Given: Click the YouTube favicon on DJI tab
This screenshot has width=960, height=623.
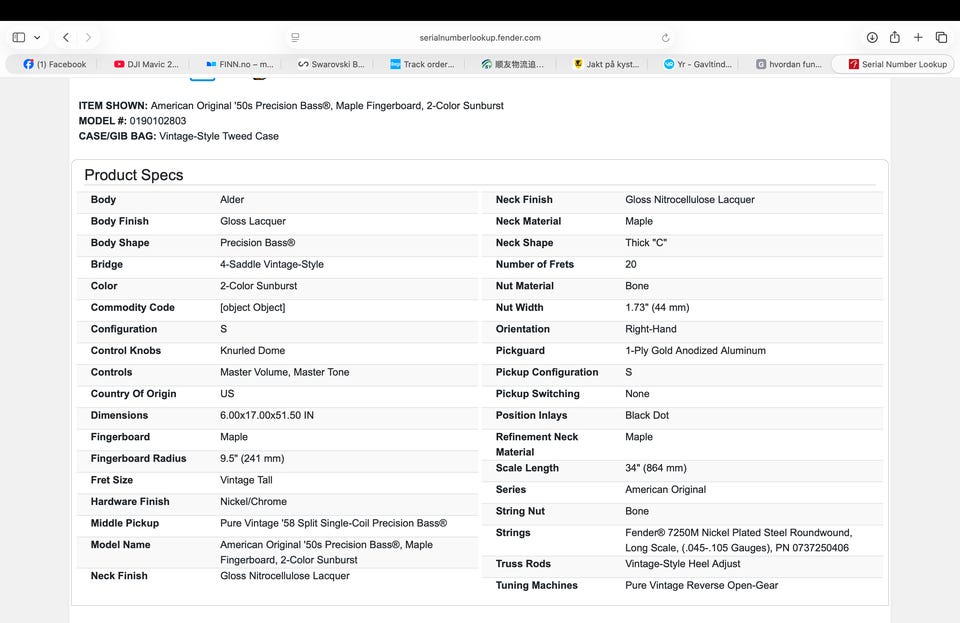Looking at the screenshot, I should click(x=119, y=64).
